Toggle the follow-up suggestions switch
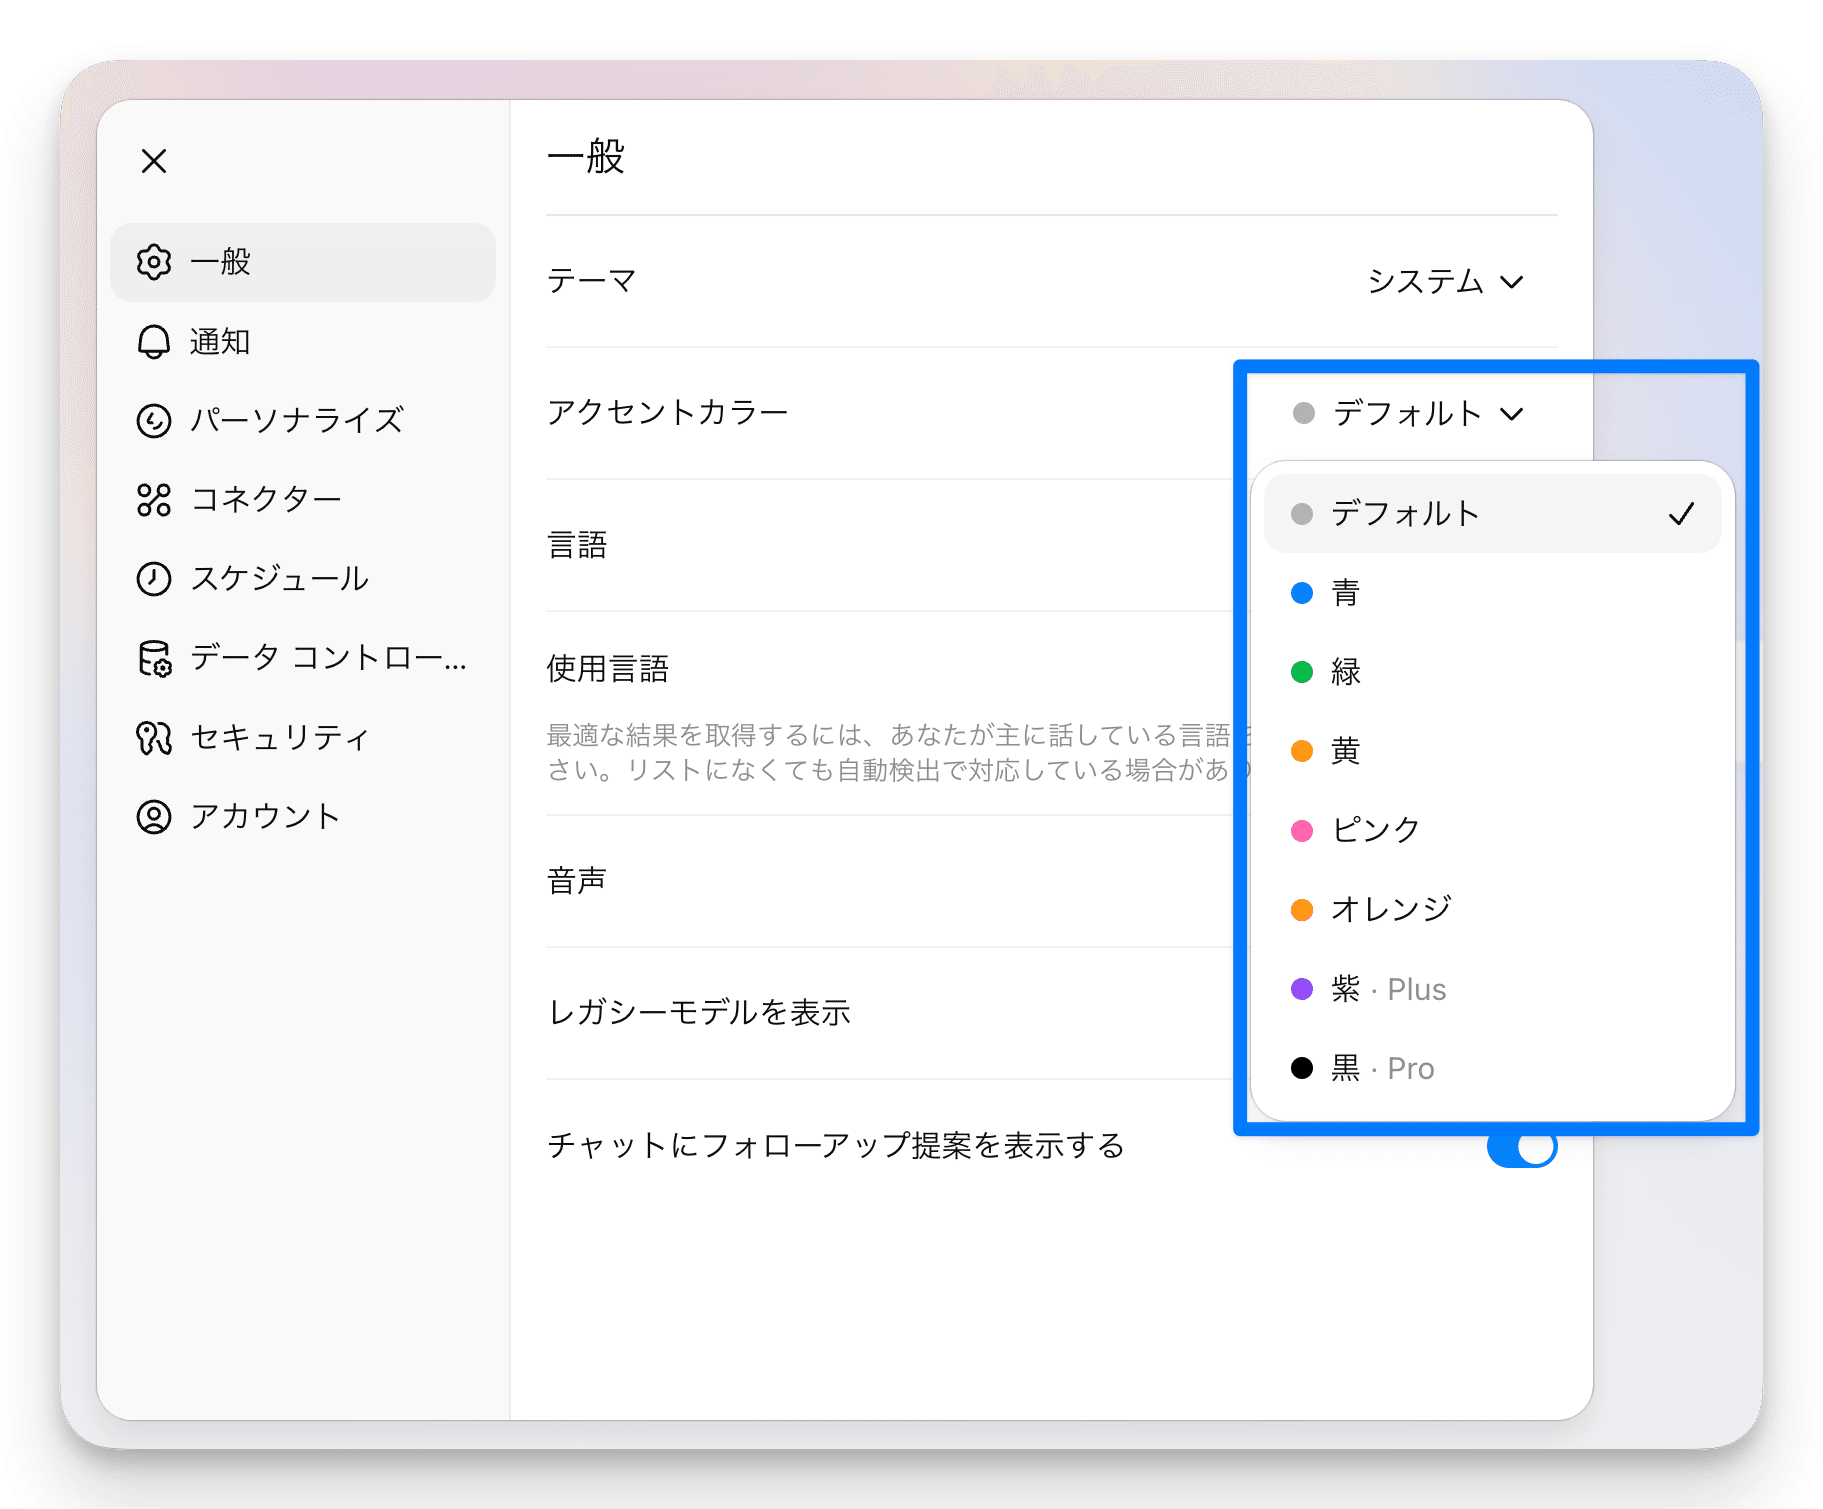1823x1509 pixels. point(1521,1148)
